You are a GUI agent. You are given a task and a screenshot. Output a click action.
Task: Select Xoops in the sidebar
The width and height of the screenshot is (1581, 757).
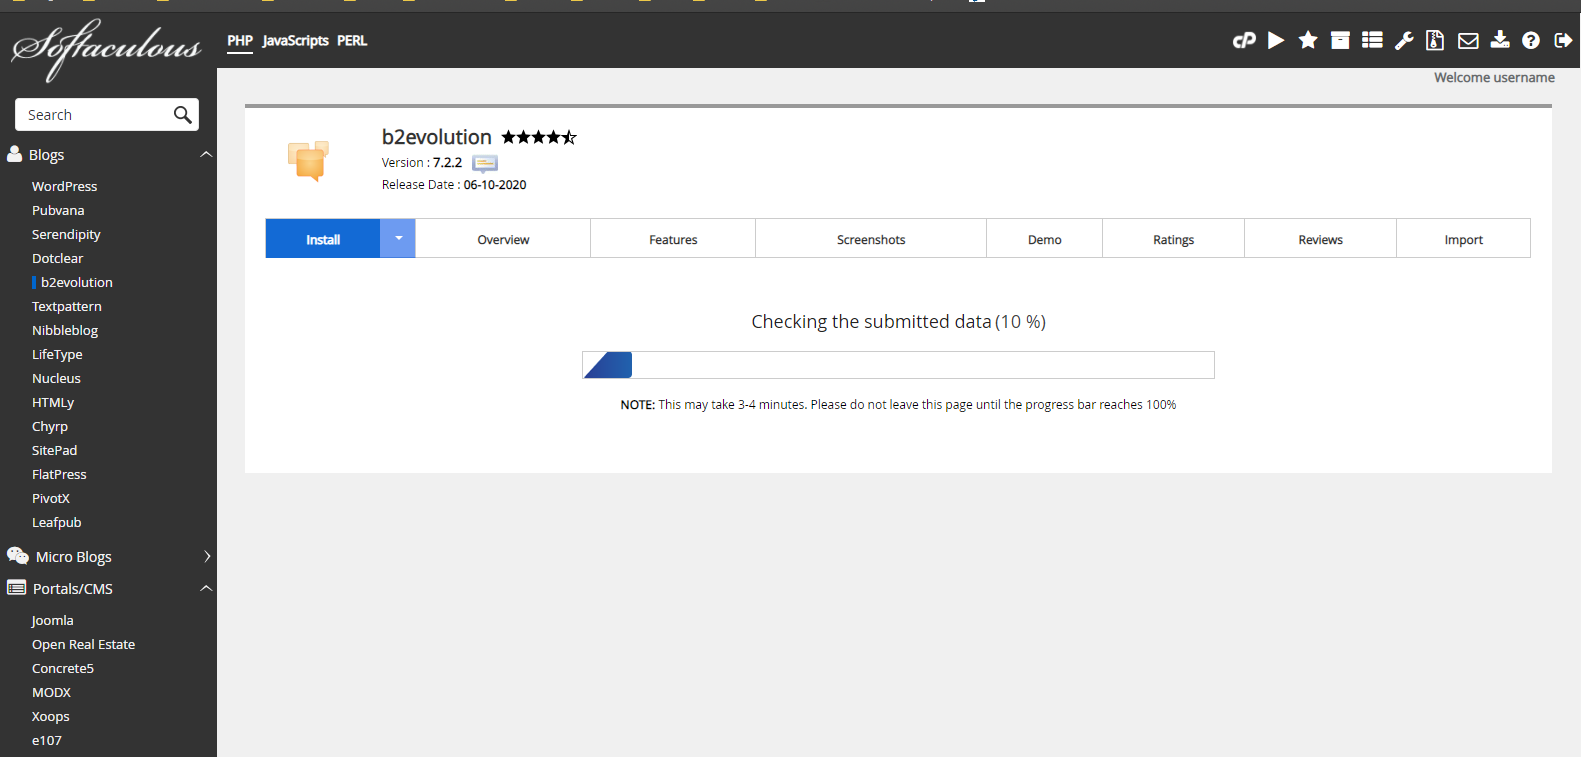(x=51, y=716)
